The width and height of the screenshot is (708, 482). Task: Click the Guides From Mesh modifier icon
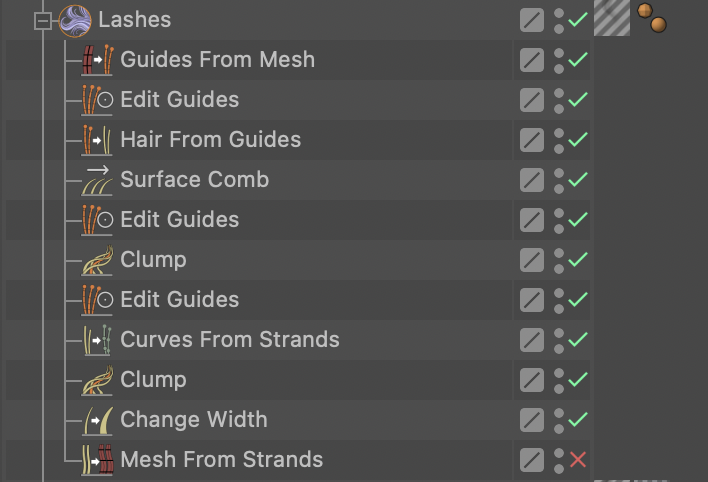pyautogui.click(x=97, y=60)
